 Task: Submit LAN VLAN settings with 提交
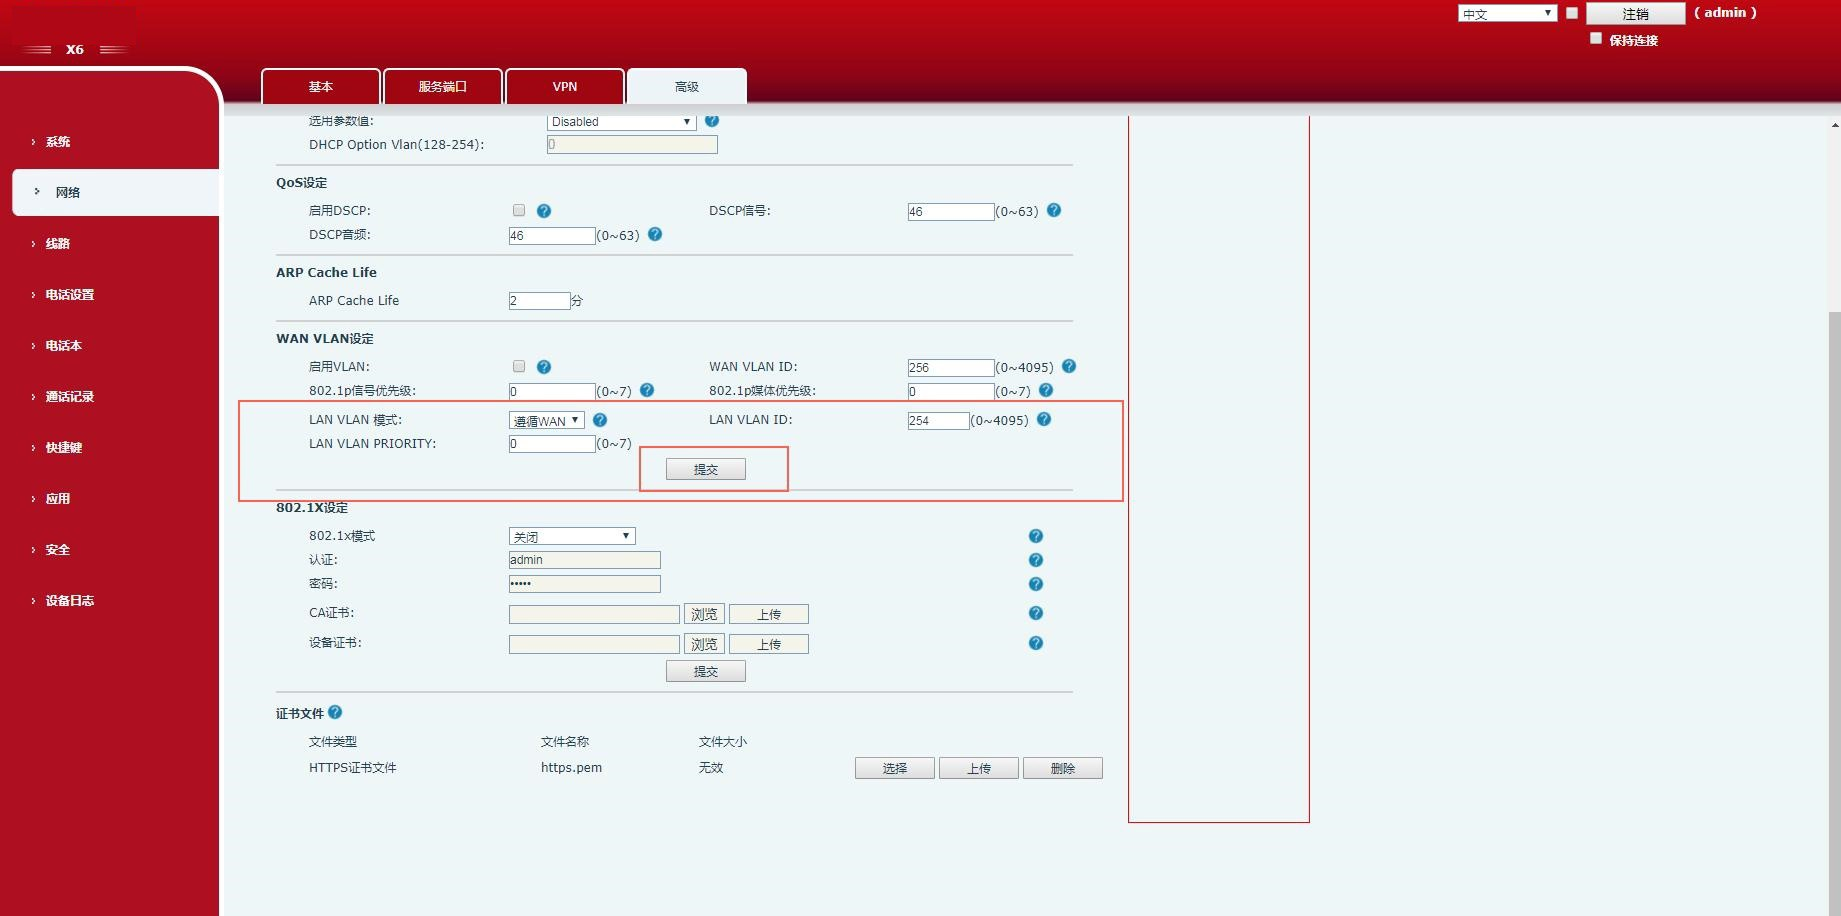coord(706,468)
